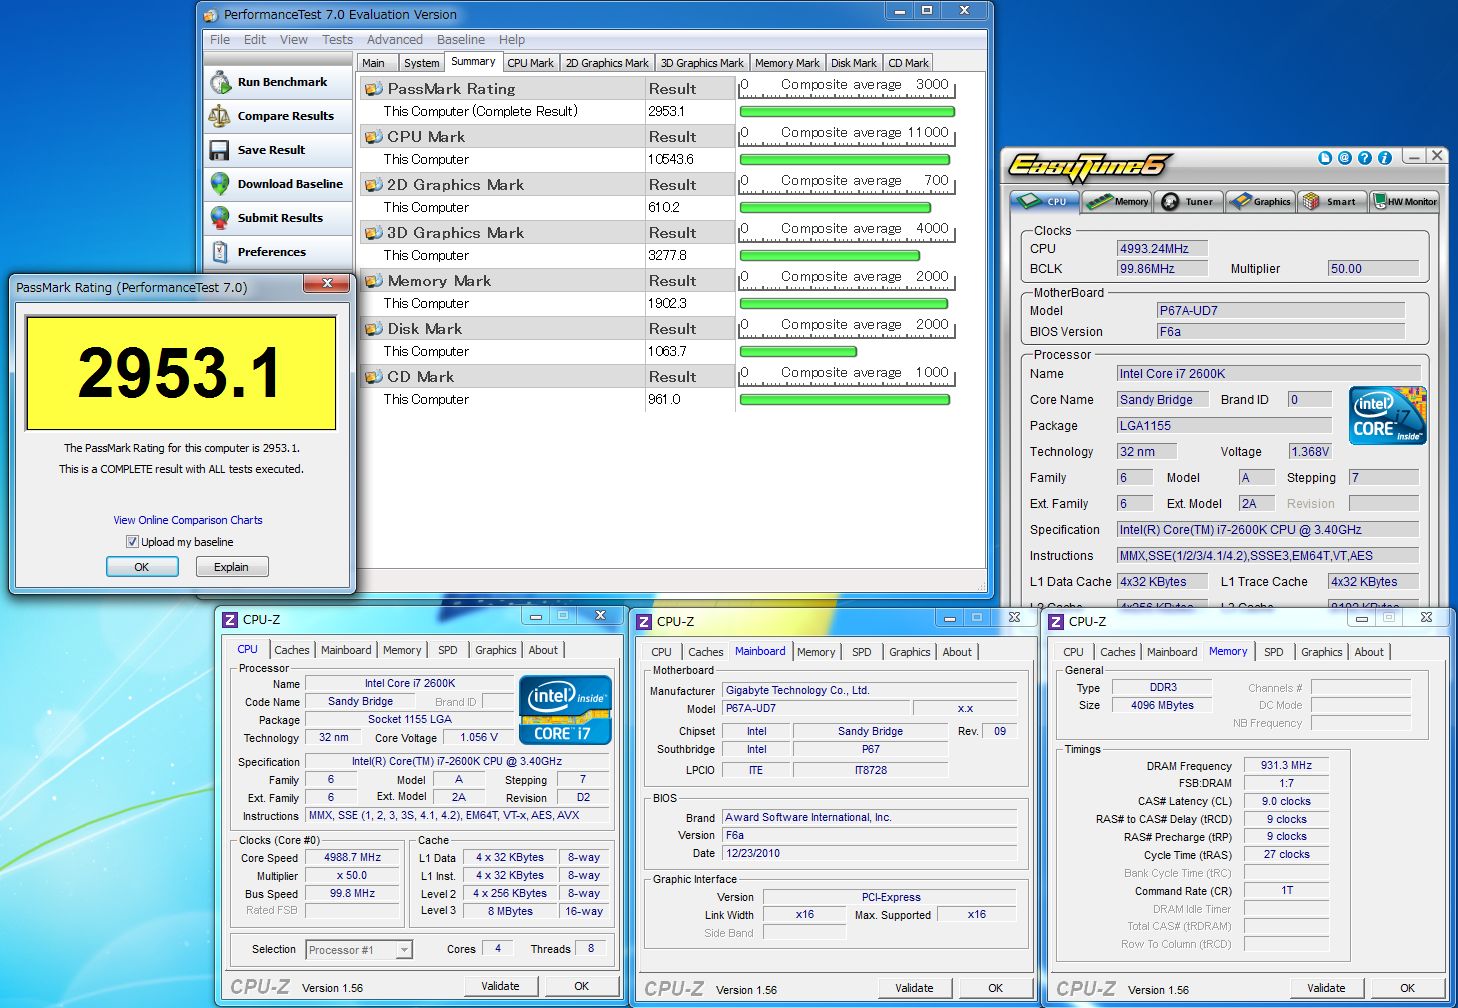This screenshot has width=1458, height=1008.
Task: Click the BIOS Date value 12/23/2010
Action: 869,853
